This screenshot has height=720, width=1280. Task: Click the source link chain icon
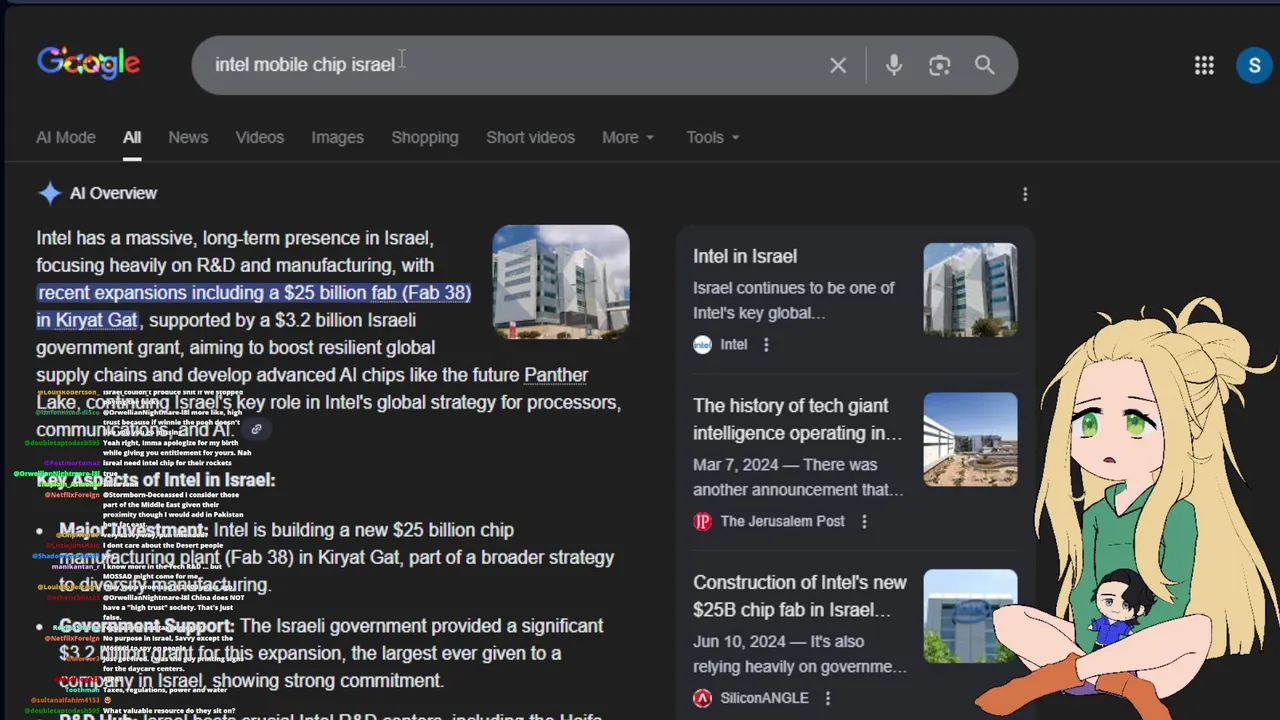(256, 429)
